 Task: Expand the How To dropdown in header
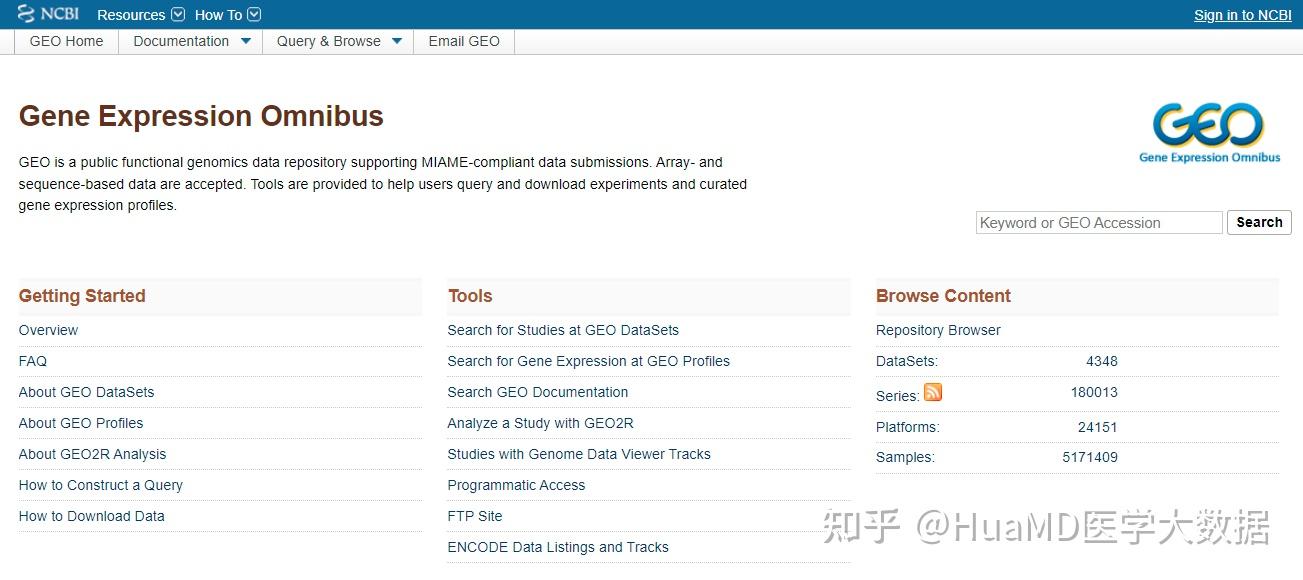[x=228, y=15]
